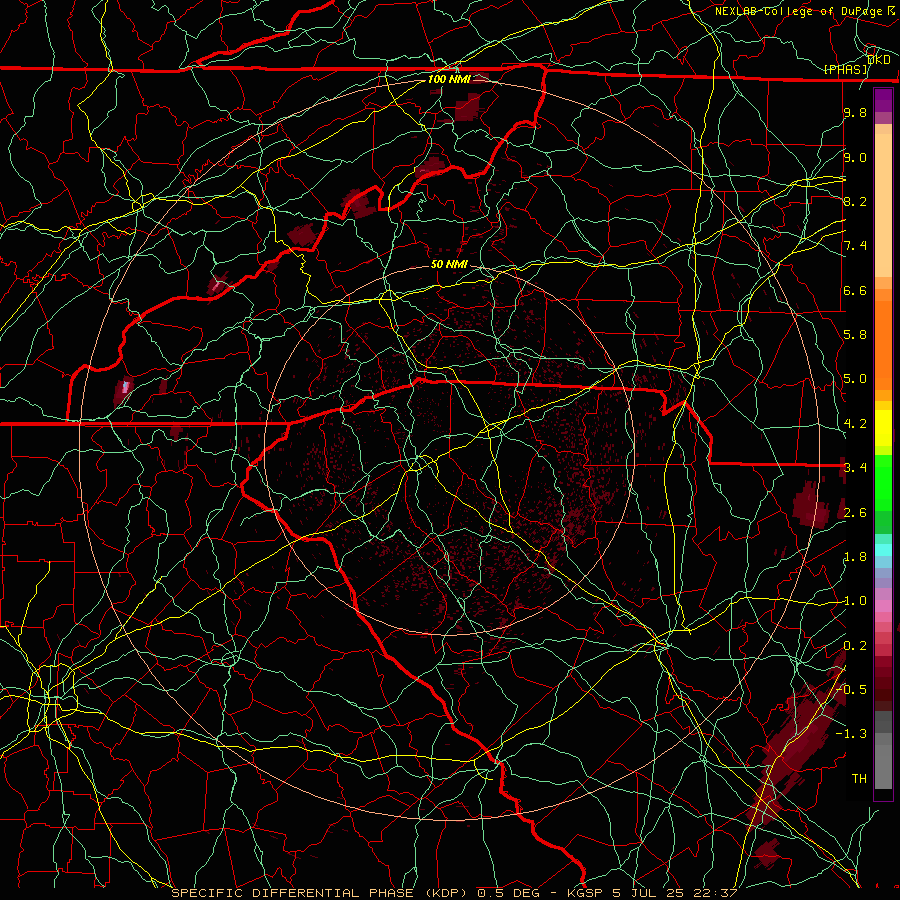Click the bright green band of the color scale

[883, 482]
